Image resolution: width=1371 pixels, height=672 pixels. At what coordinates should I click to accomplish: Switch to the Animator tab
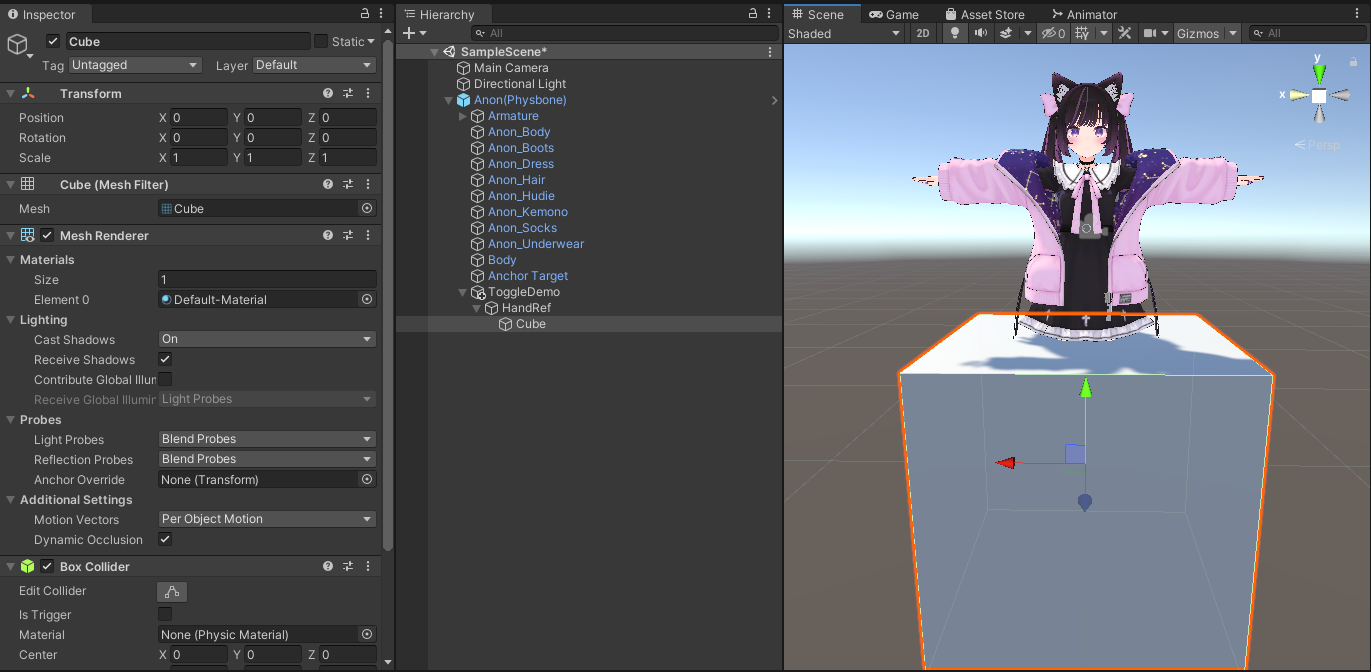coord(1084,14)
